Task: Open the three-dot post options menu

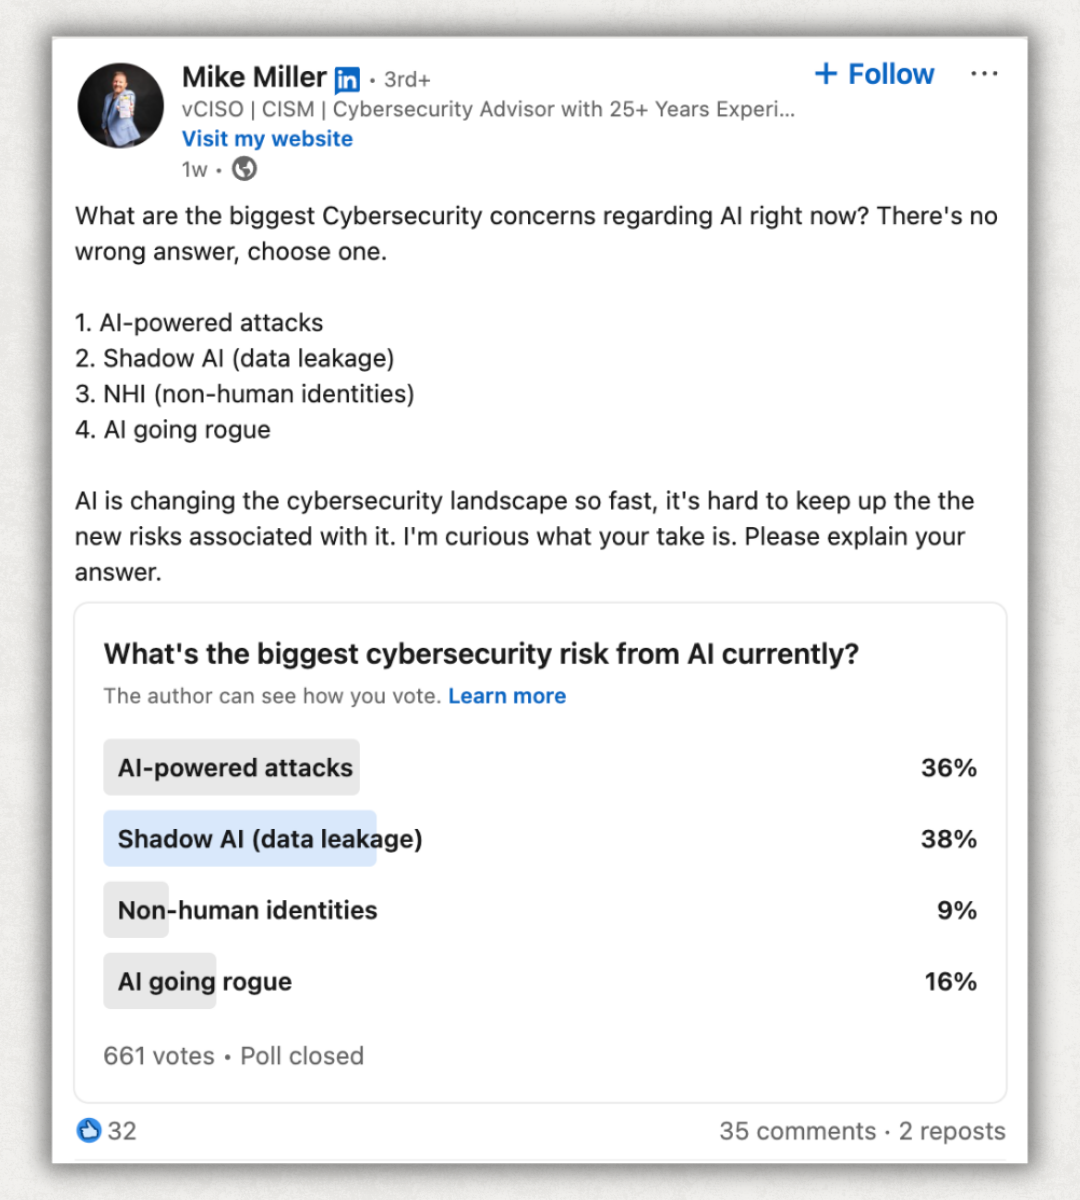Action: (x=984, y=74)
